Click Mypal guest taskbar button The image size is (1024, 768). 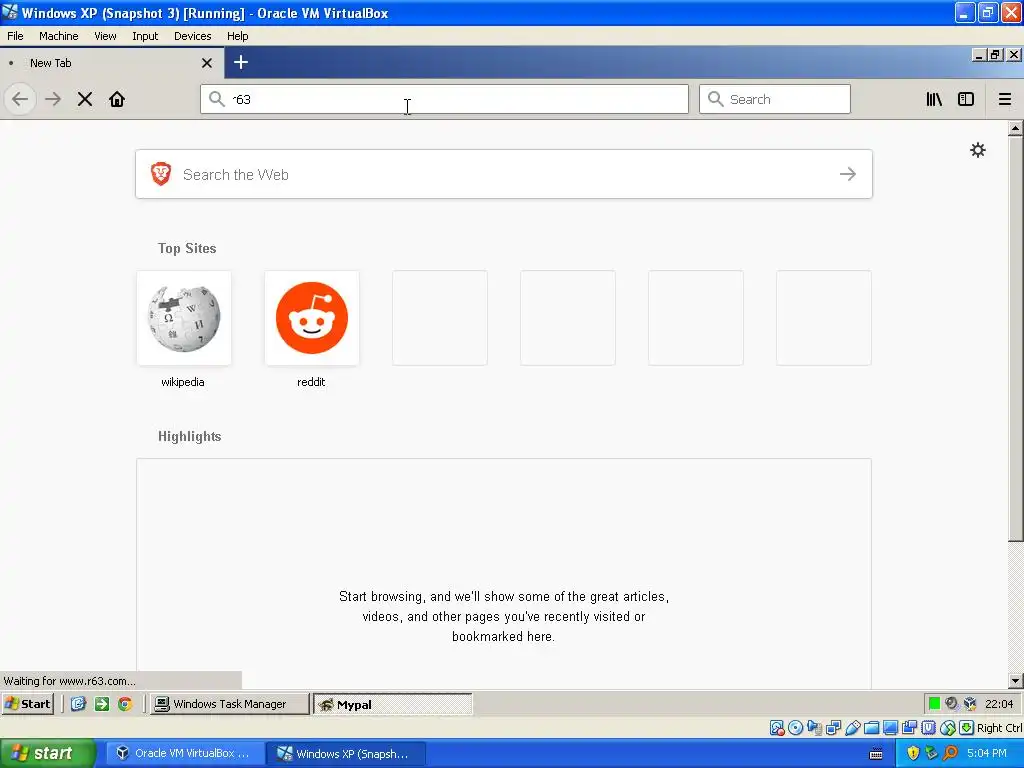pos(392,704)
